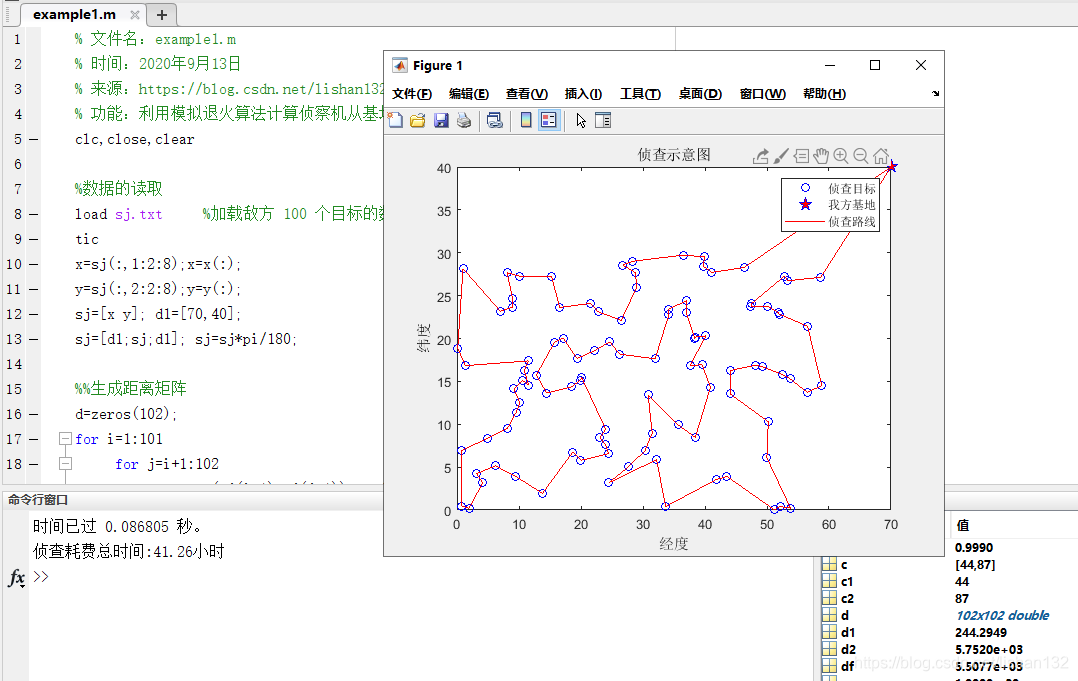Select the Edit Plot arrow cursor tool

(581, 121)
